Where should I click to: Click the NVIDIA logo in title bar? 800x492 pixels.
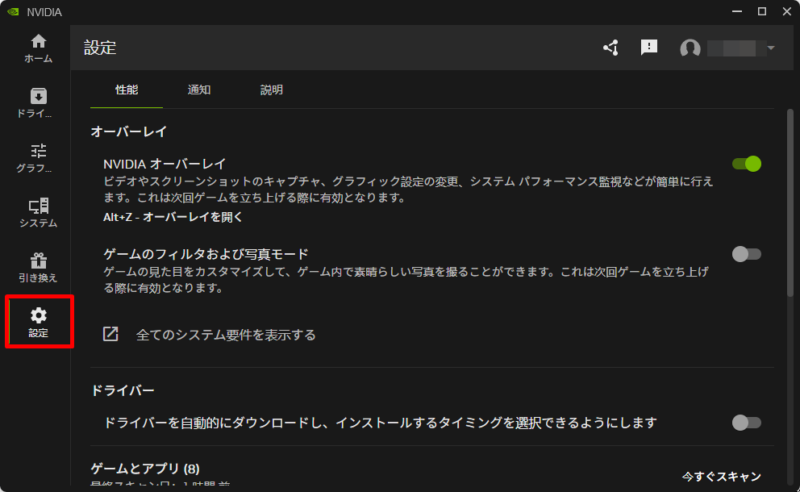[13, 12]
